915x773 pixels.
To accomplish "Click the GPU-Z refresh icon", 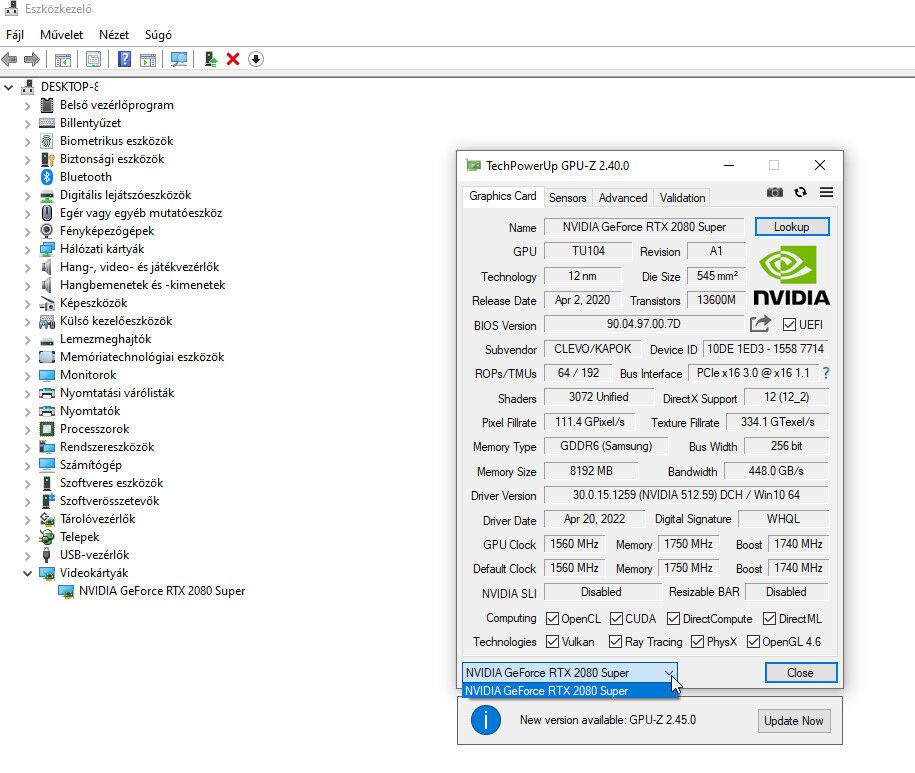I will pos(801,192).
